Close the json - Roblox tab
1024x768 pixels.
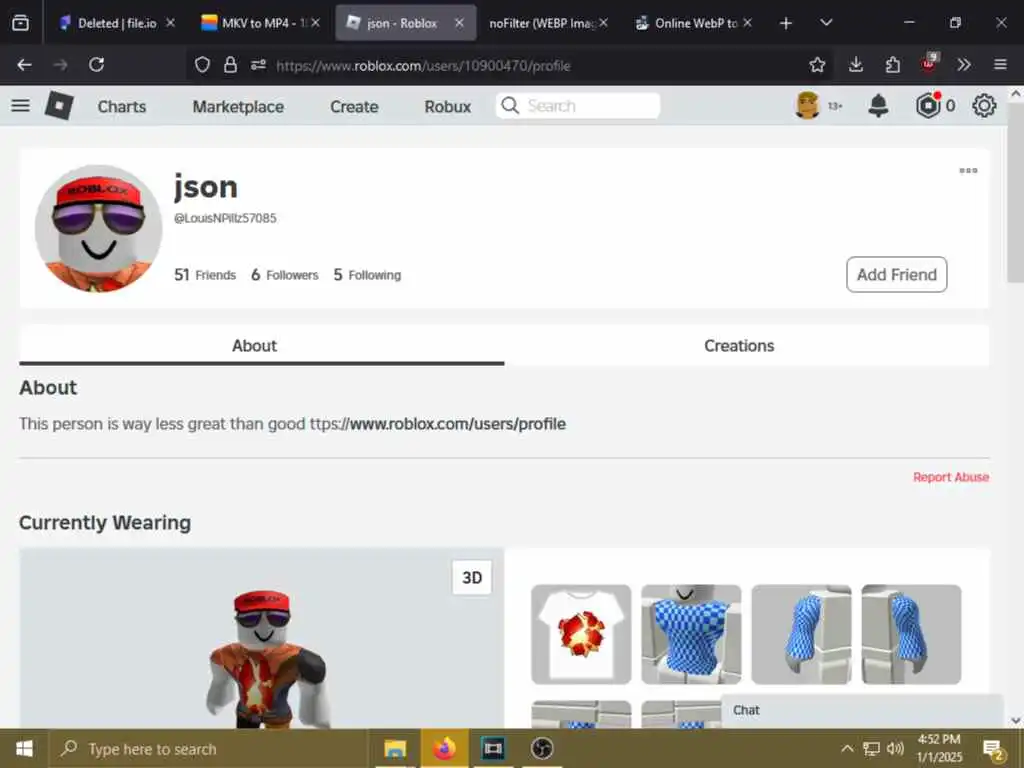click(459, 23)
